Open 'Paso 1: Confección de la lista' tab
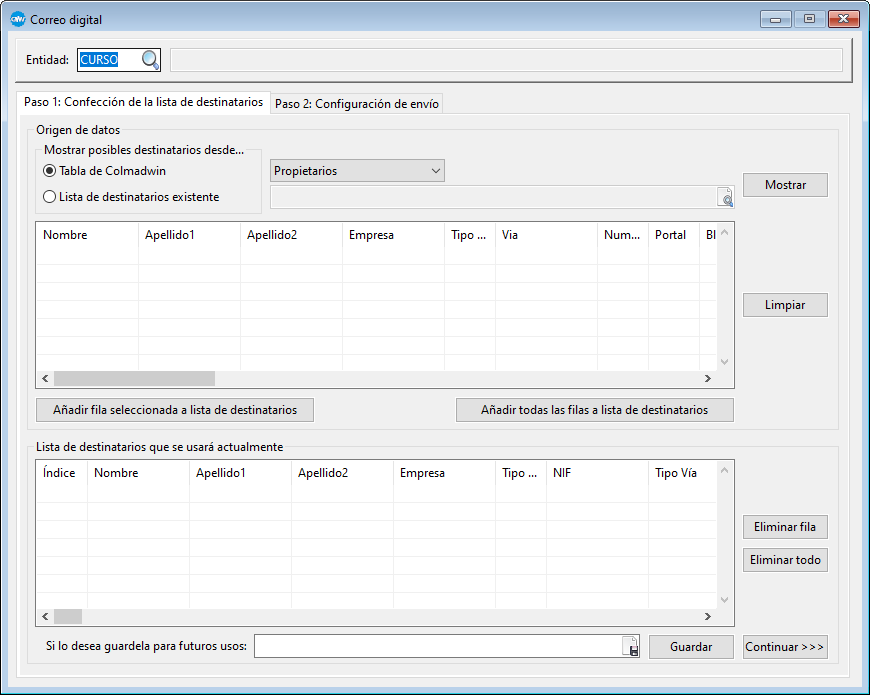The image size is (870, 695). [x=143, y=102]
